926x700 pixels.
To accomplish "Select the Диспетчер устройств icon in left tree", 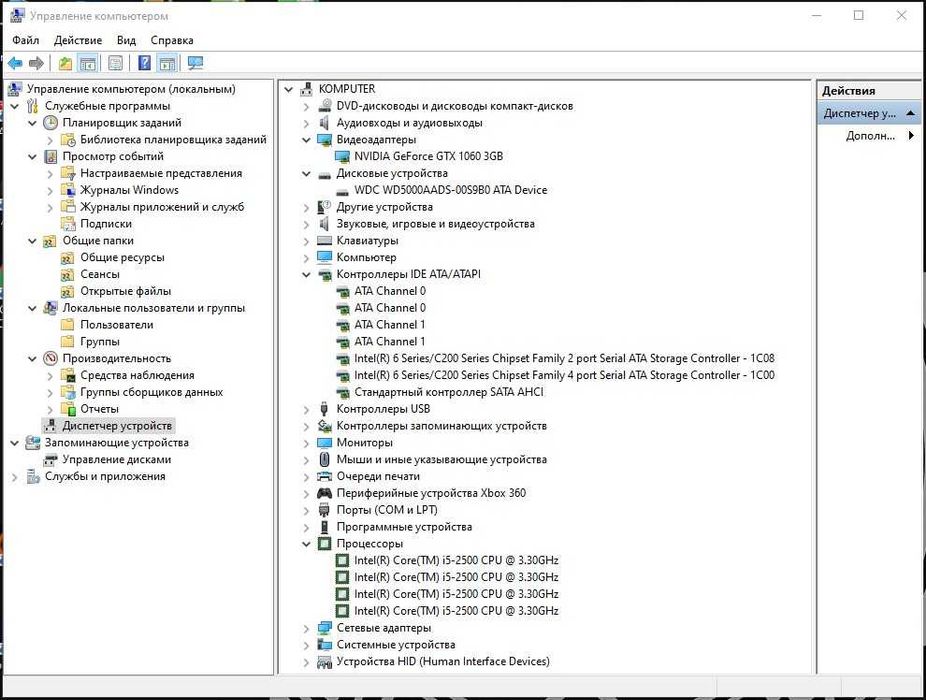I will [x=51, y=426].
